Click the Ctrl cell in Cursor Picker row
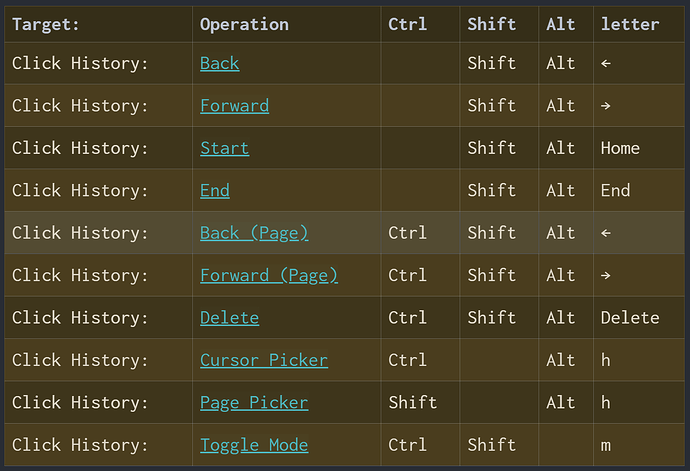Image resolution: width=690 pixels, height=471 pixels. tap(407, 360)
